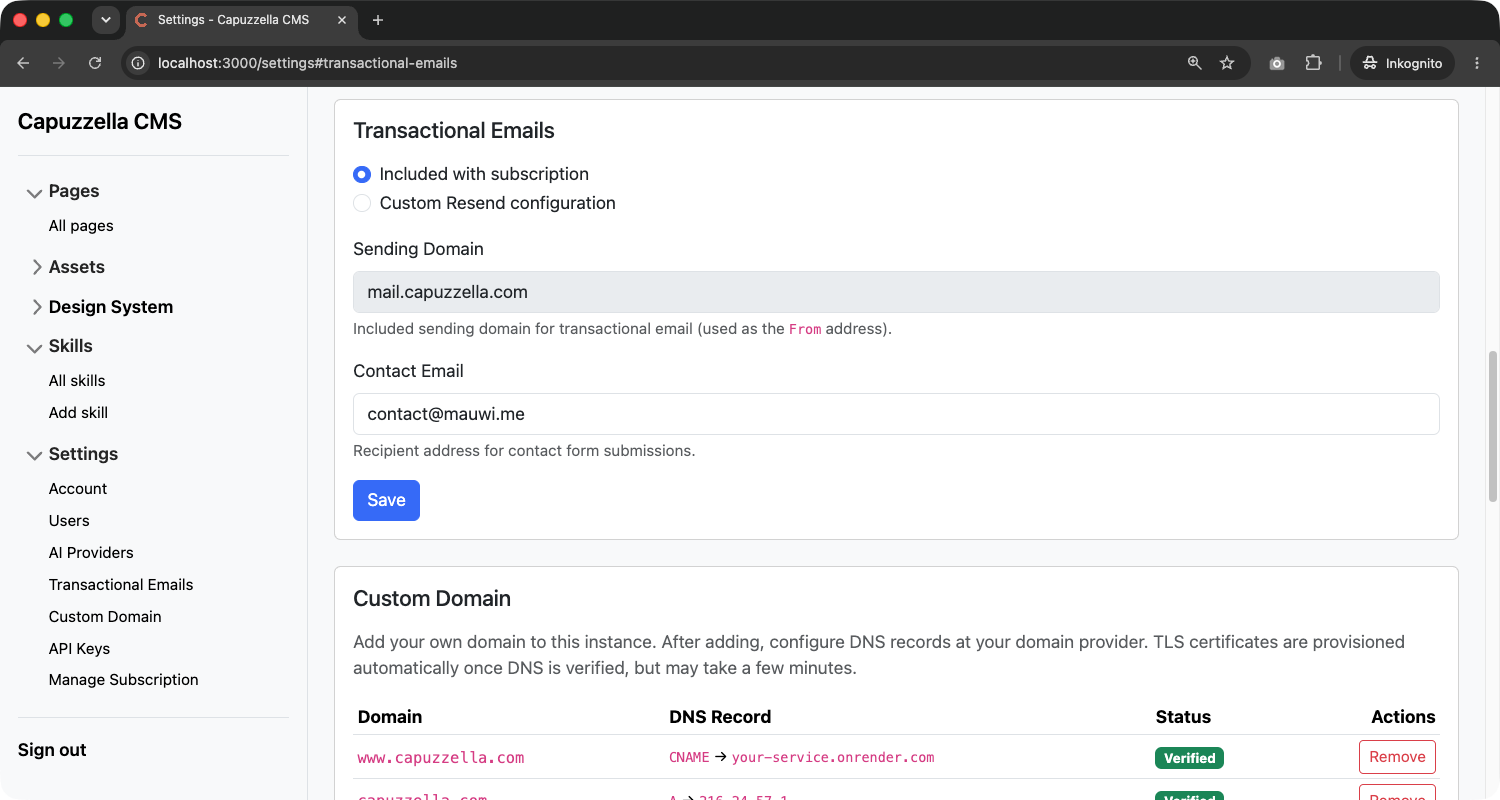Click the Capuzzella CMS logo title
The image size is (1500, 800).
tap(100, 122)
